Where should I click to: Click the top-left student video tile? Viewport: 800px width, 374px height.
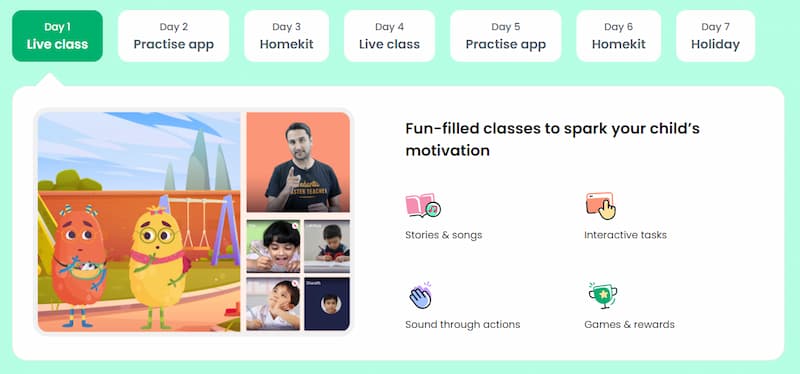tap(273, 246)
